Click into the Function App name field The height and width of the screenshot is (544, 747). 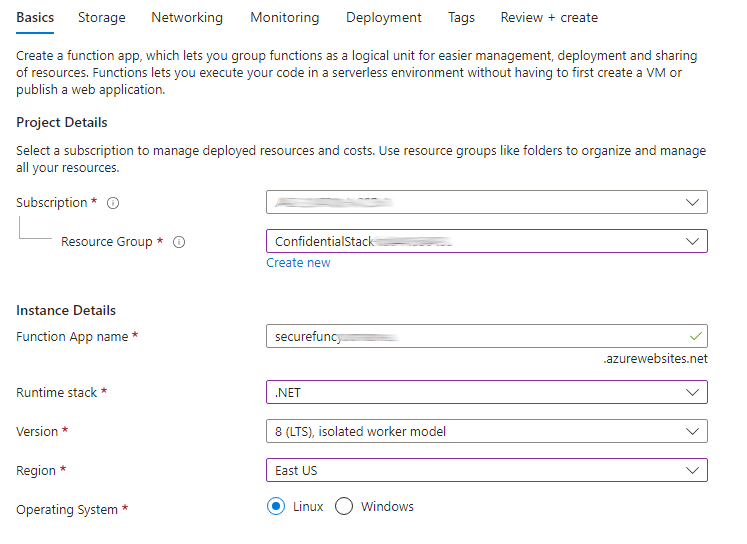point(470,336)
